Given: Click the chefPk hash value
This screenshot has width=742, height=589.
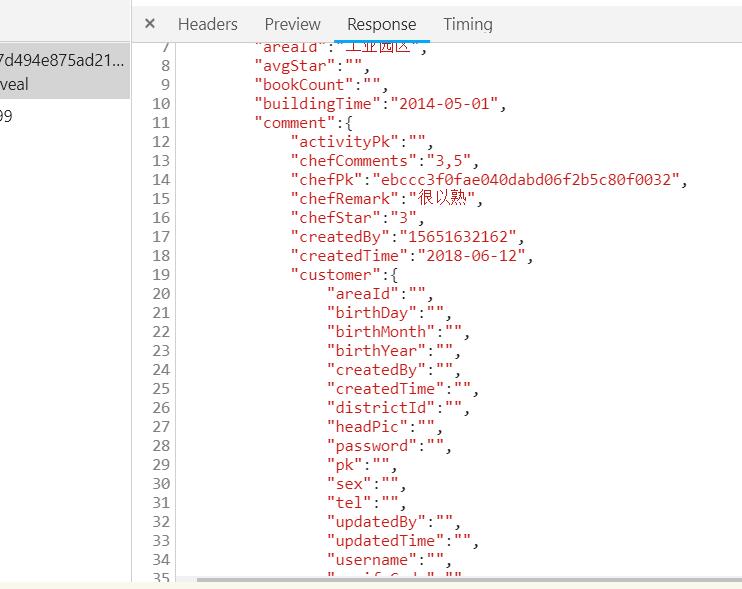Looking at the screenshot, I should coord(527,180).
